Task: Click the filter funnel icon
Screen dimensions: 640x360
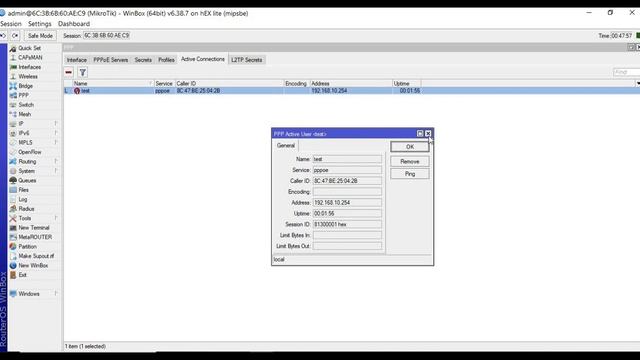Action: click(x=82, y=72)
